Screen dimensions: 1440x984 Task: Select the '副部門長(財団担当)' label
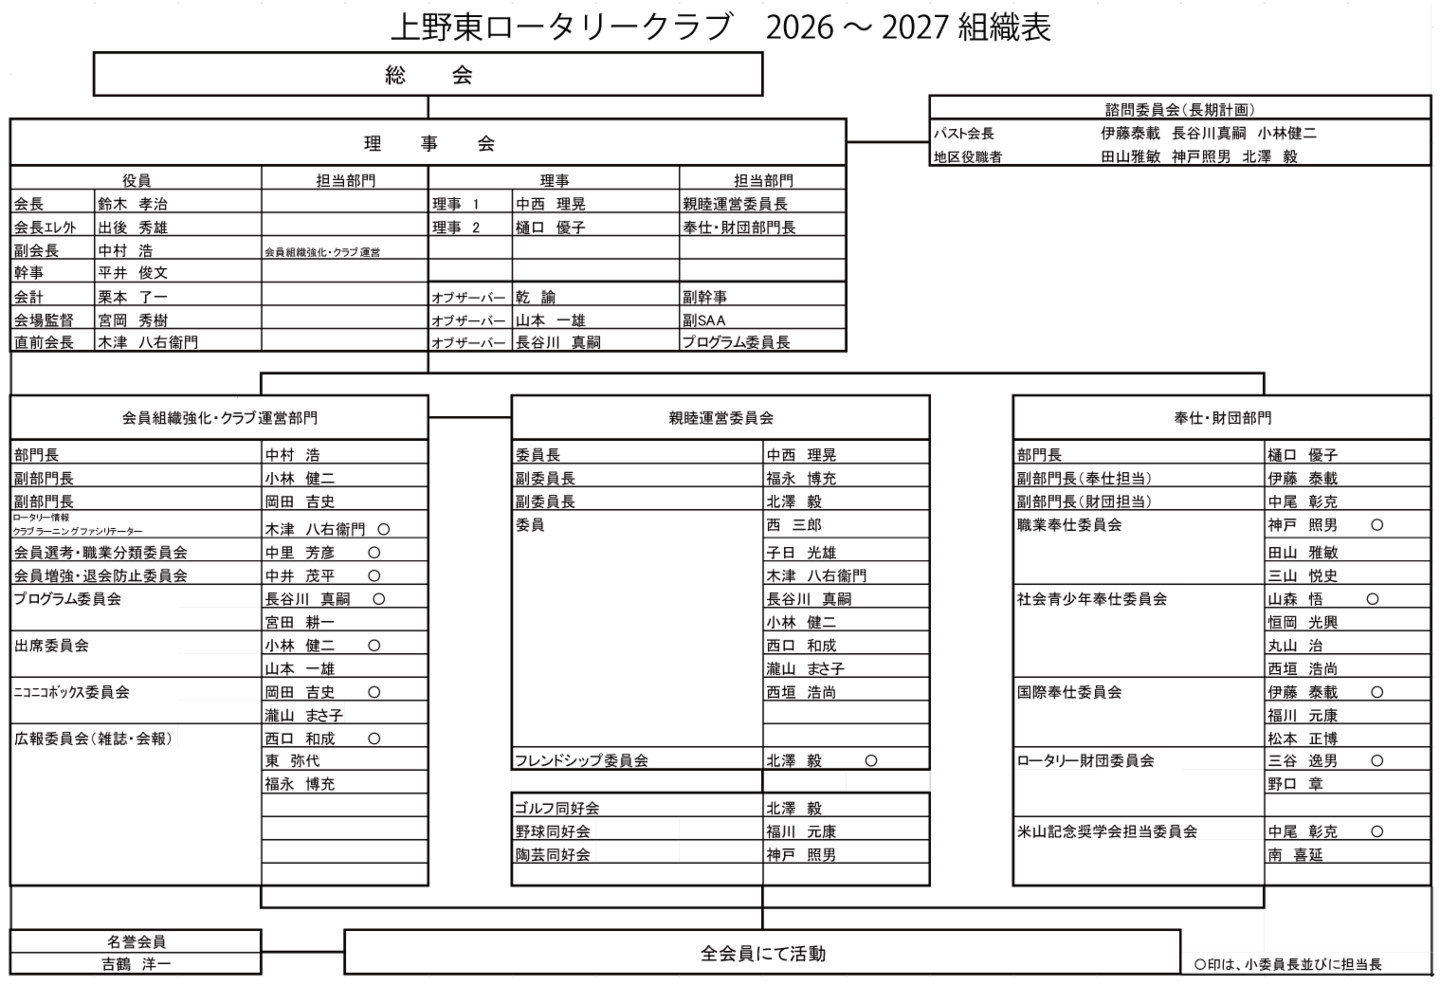click(x=1084, y=501)
